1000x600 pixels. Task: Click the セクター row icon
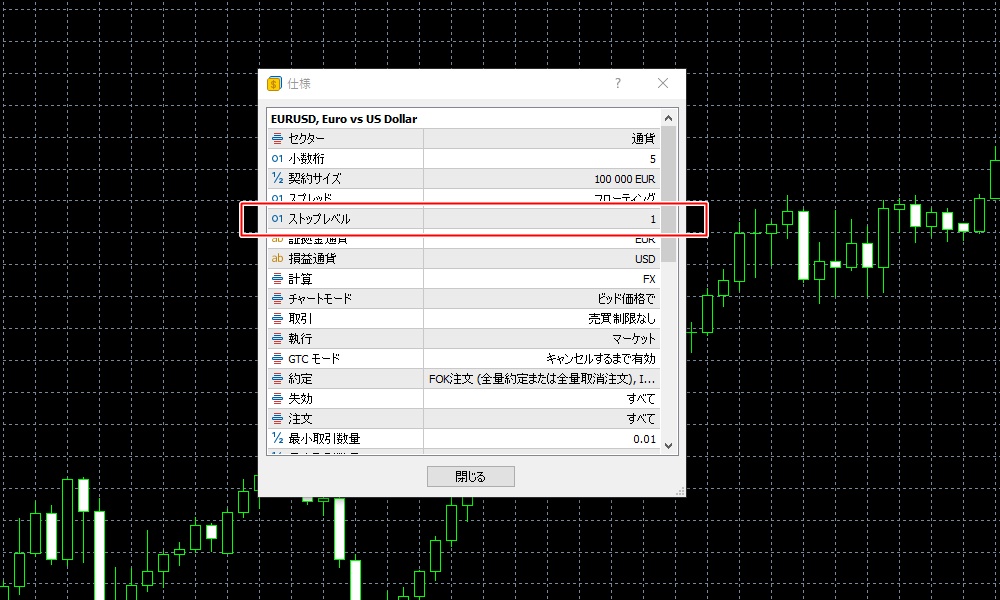(x=278, y=139)
